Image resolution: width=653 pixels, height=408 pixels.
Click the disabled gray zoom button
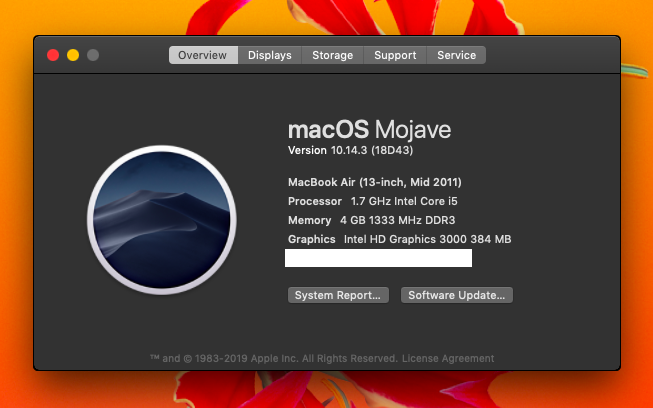tap(93, 55)
